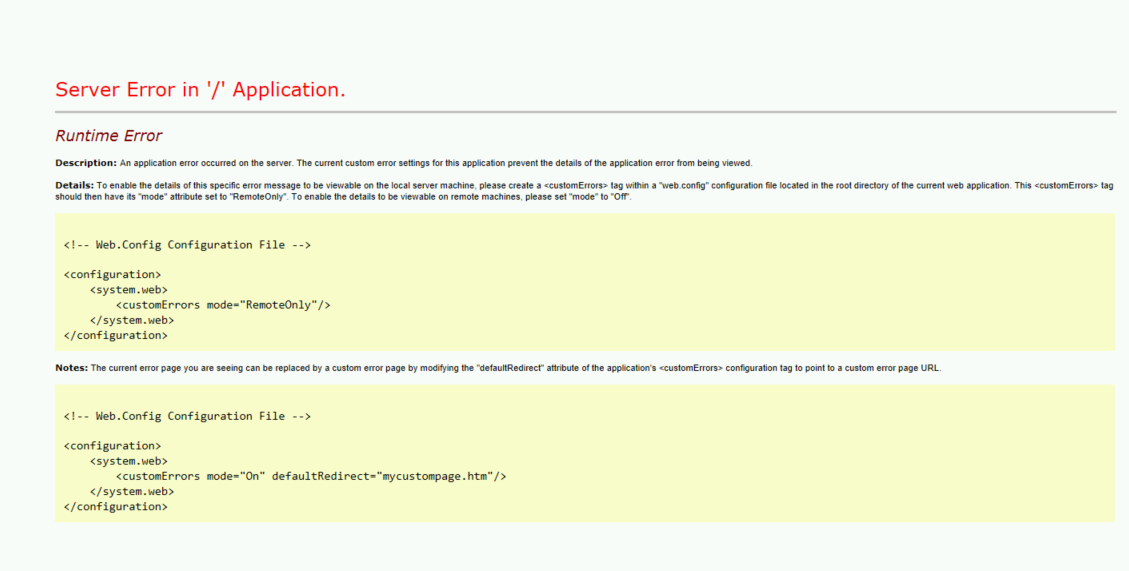Click the 'Runtime Error' subheading
Screen dimensions: 1129x571
(x=109, y=136)
